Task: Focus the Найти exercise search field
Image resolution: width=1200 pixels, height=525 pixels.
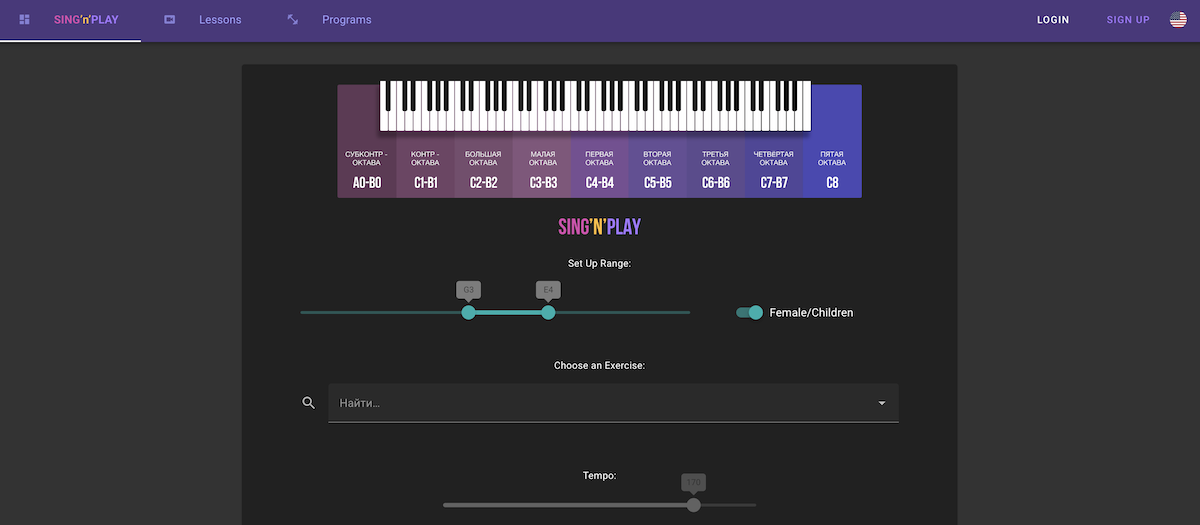Action: (x=613, y=403)
